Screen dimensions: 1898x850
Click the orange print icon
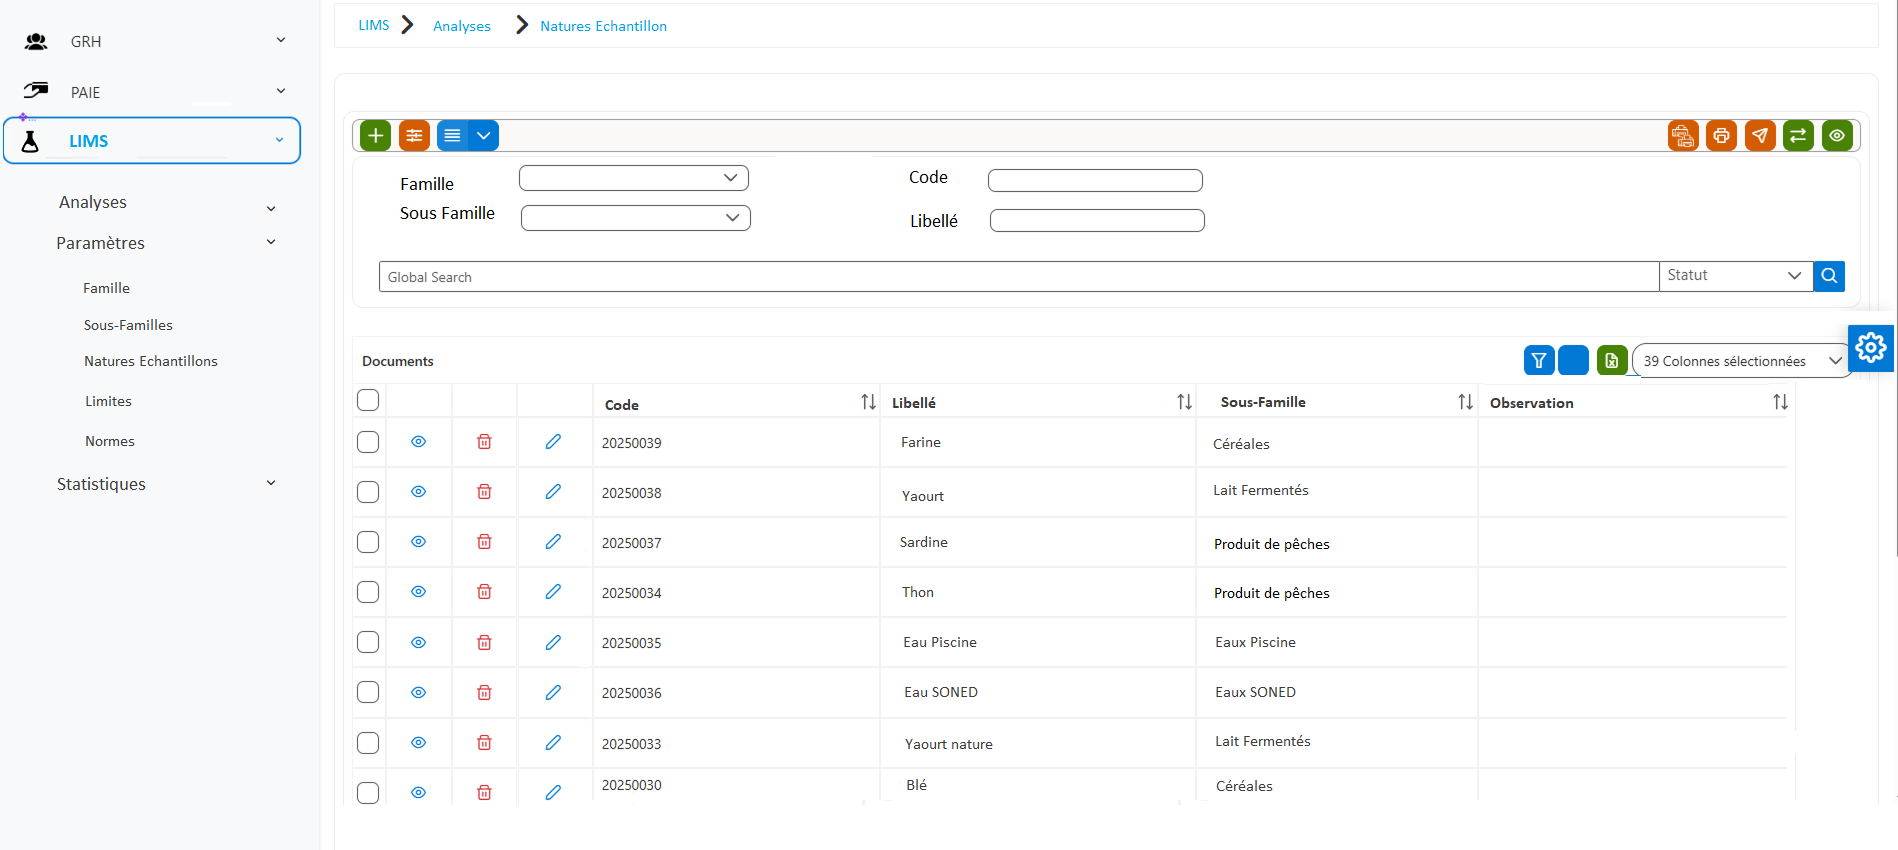tap(1721, 135)
